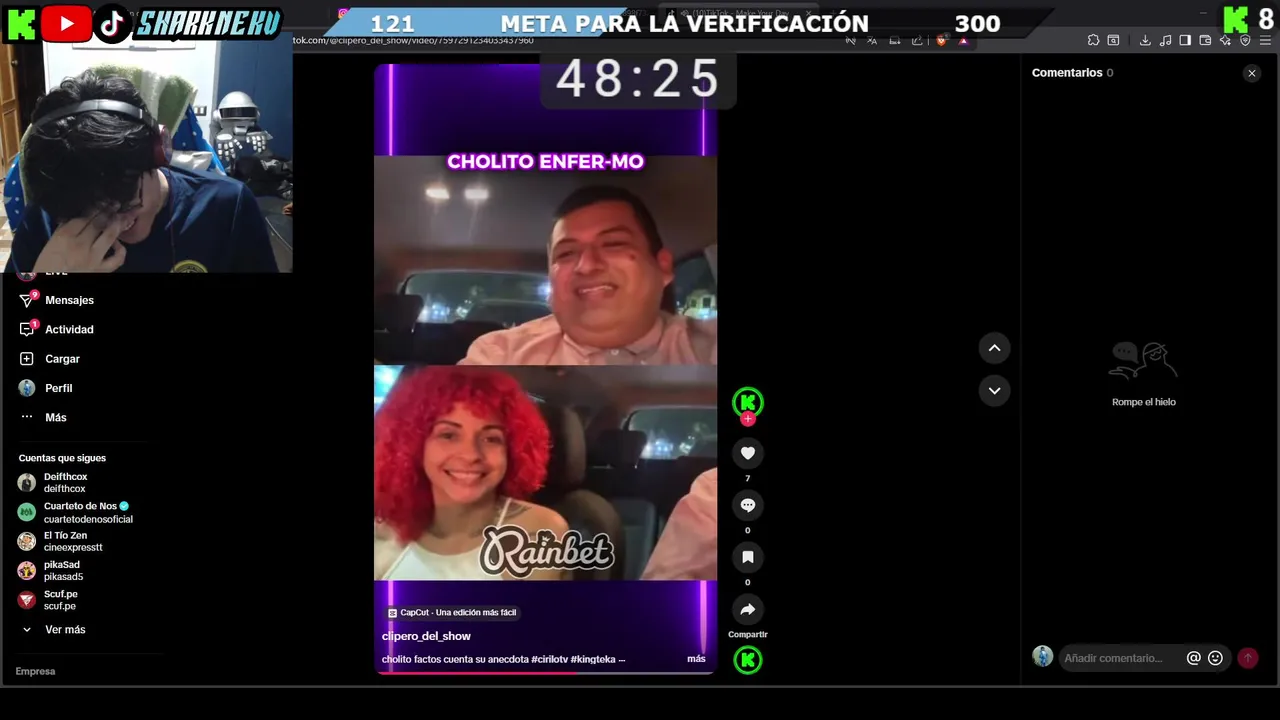
Task: Bookmark the video with the save icon
Action: click(747, 557)
